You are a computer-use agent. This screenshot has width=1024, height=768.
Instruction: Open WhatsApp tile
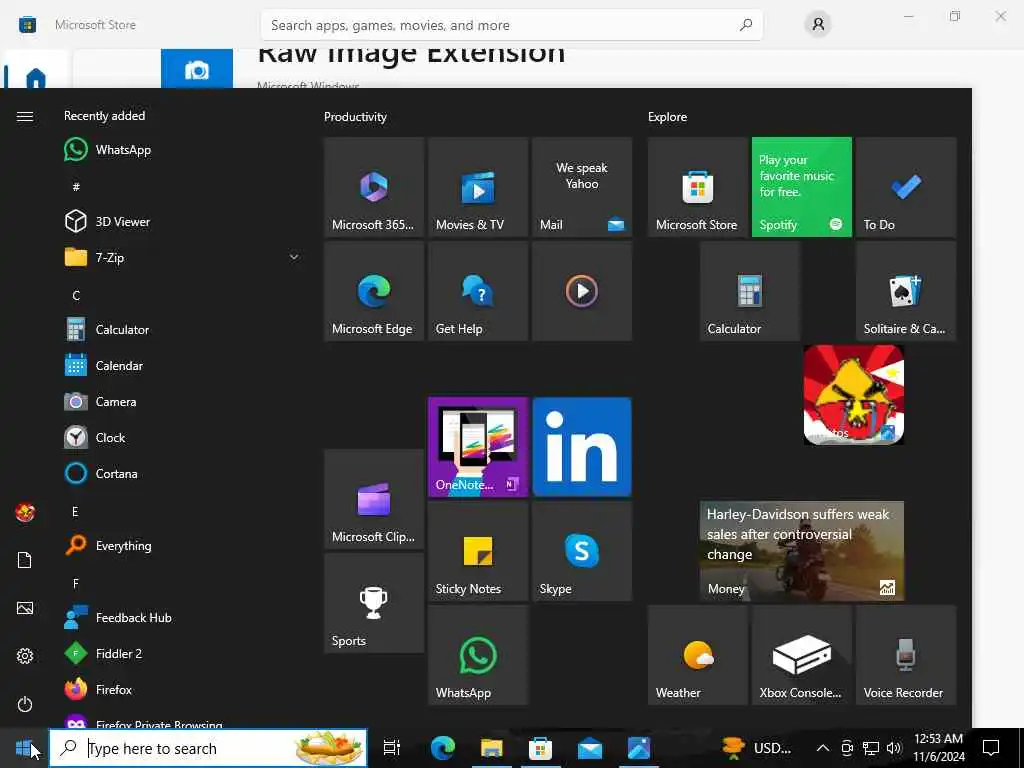click(478, 655)
